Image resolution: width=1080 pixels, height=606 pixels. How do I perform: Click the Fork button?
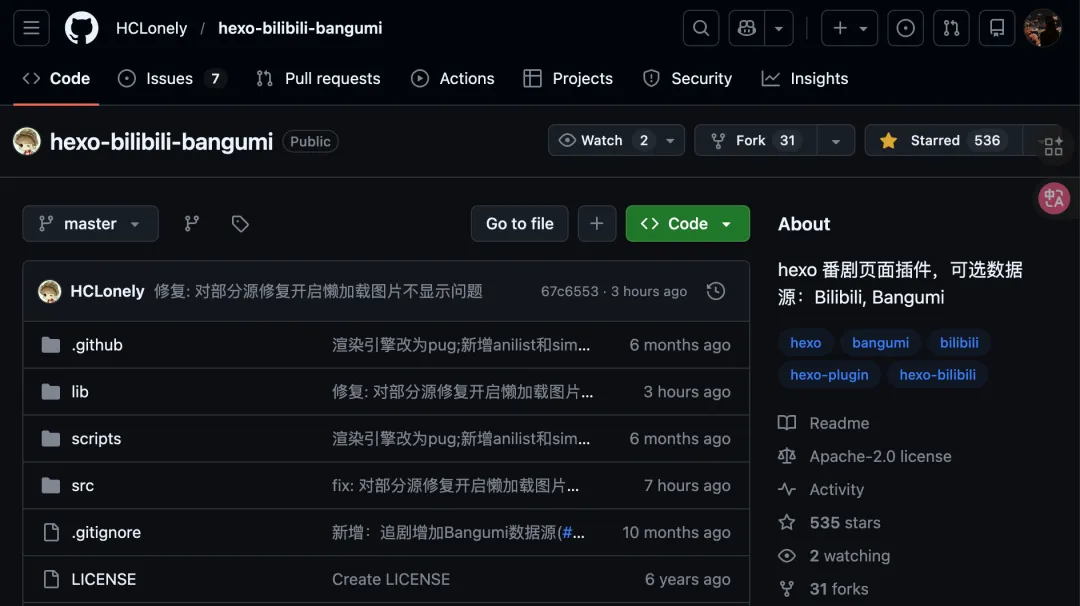tap(756, 140)
